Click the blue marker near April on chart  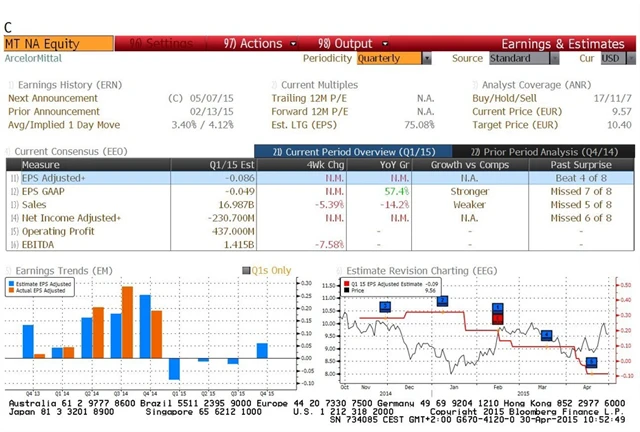[591, 362]
